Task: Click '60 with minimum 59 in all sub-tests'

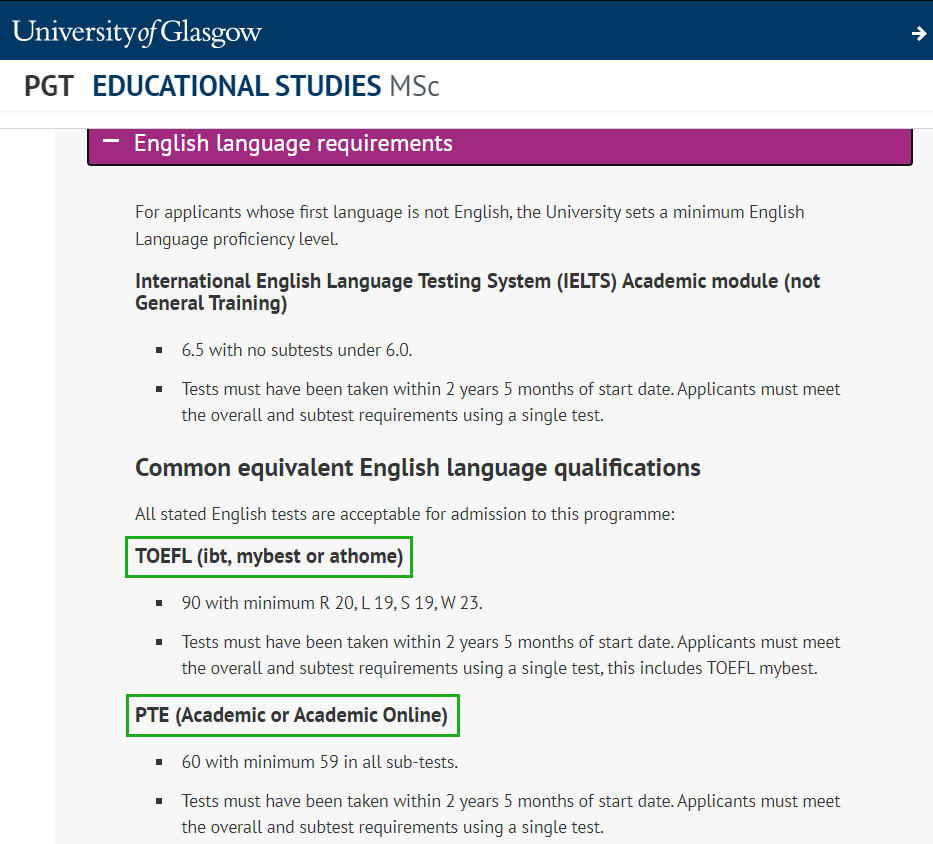Action: click(319, 762)
